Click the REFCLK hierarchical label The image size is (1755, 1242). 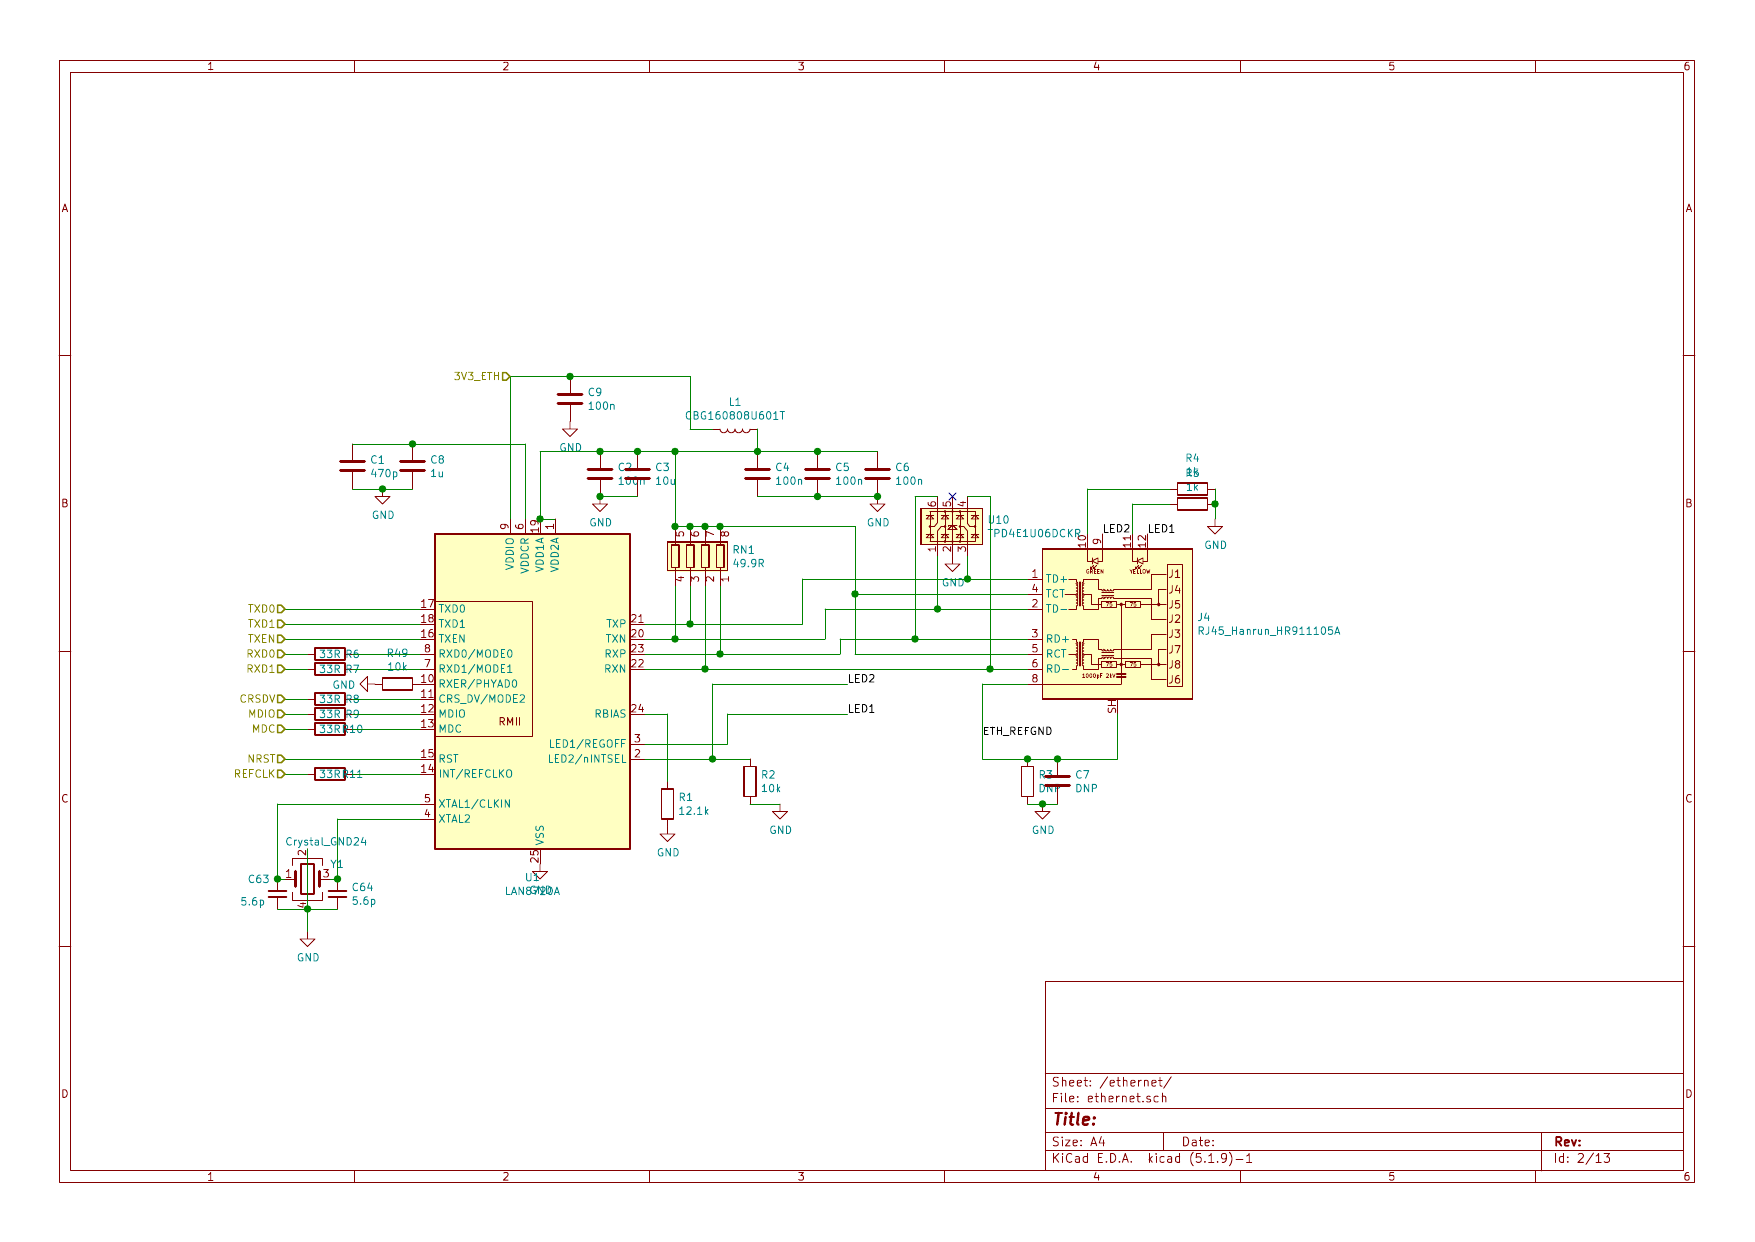pyautogui.click(x=258, y=774)
